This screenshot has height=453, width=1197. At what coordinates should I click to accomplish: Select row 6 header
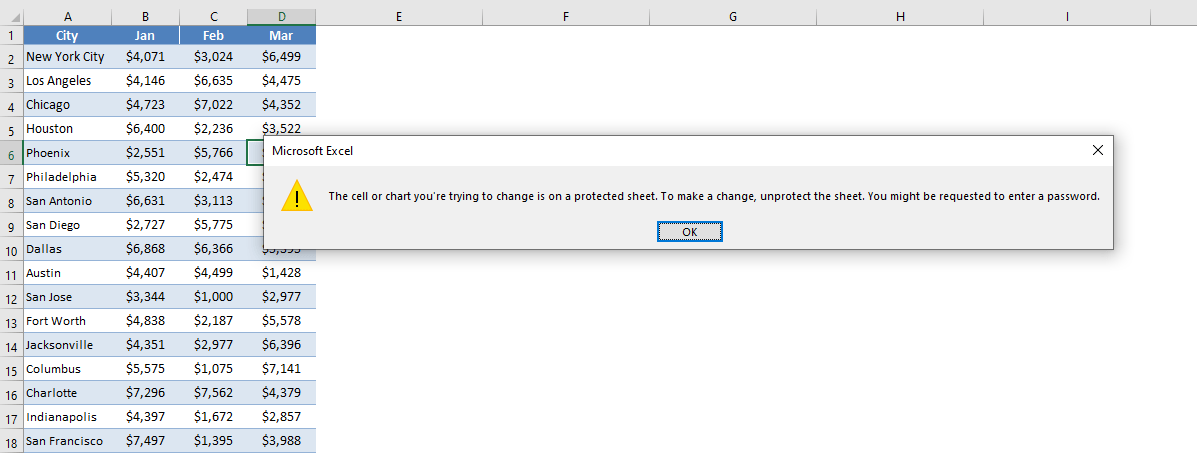pyautogui.click(x=11, y=153)
